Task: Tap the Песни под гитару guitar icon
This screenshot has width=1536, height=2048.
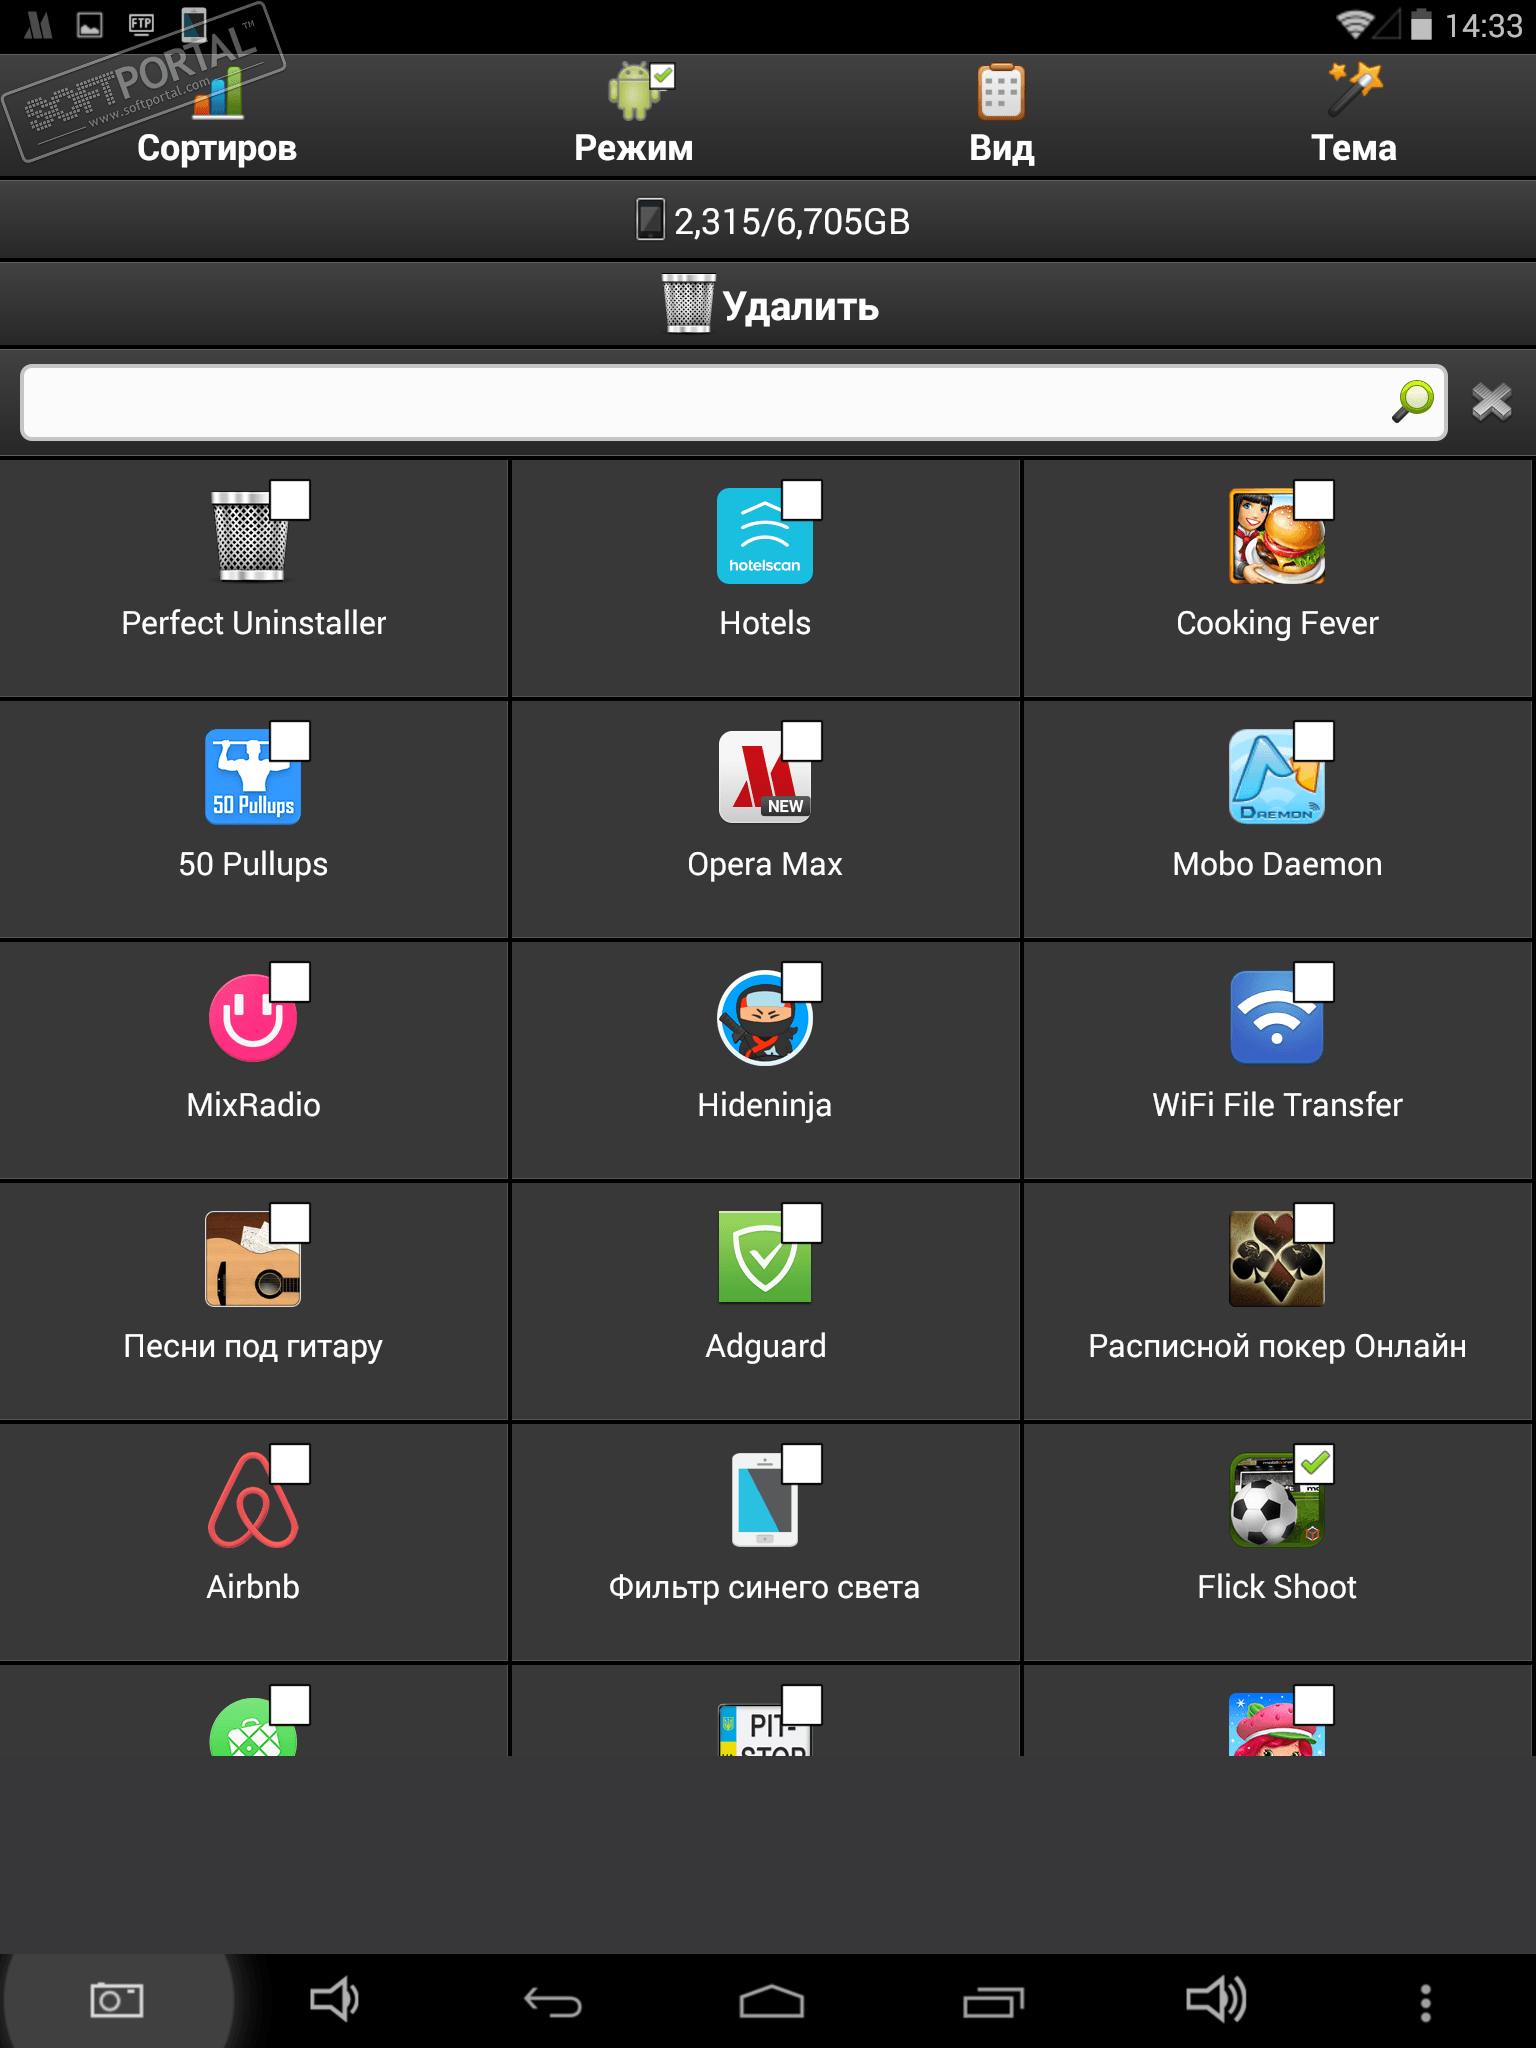Action: 253,1259
